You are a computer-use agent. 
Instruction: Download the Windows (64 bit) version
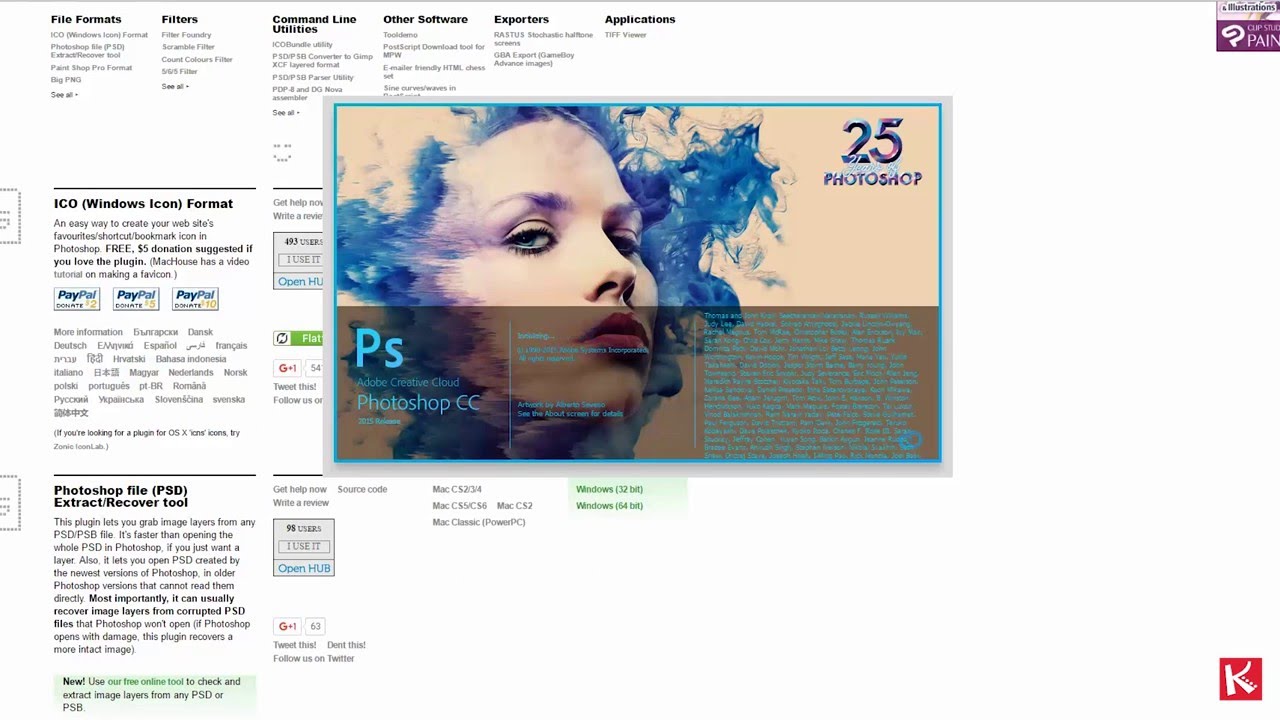608,505
